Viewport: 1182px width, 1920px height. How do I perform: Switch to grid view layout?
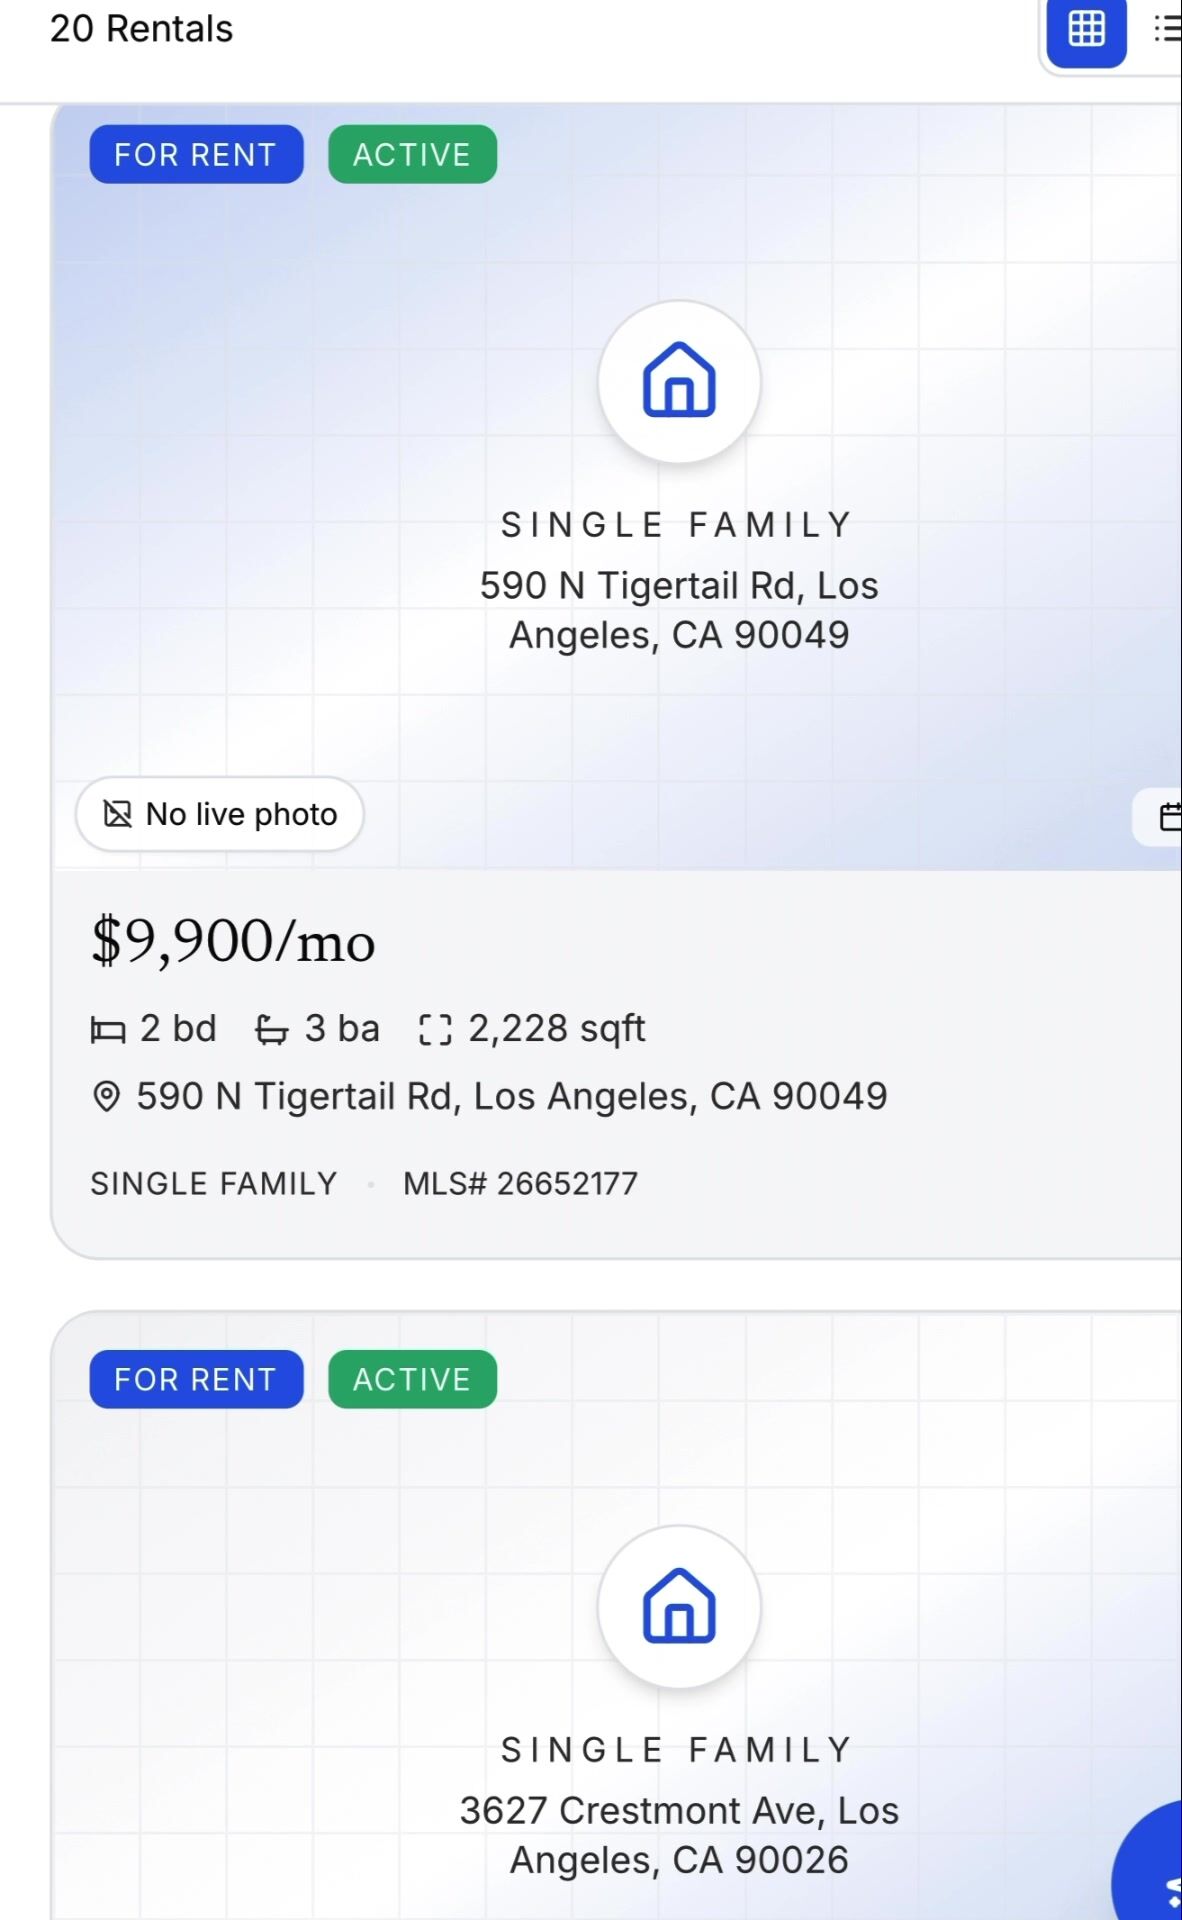click(x=1086, y=29)
